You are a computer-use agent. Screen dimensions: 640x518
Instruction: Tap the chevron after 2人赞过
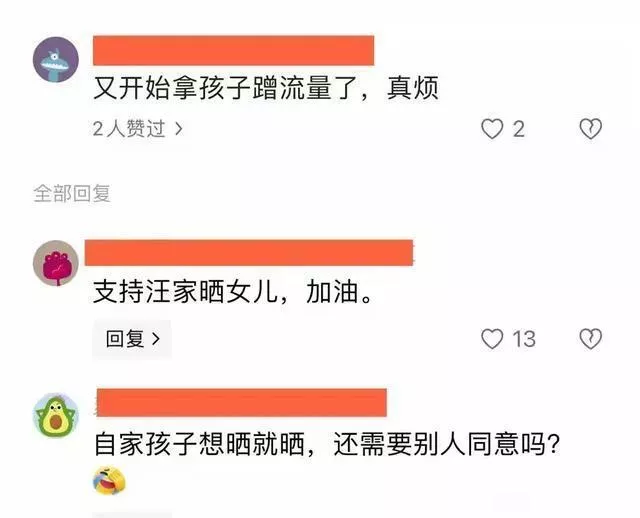[178, 129]
